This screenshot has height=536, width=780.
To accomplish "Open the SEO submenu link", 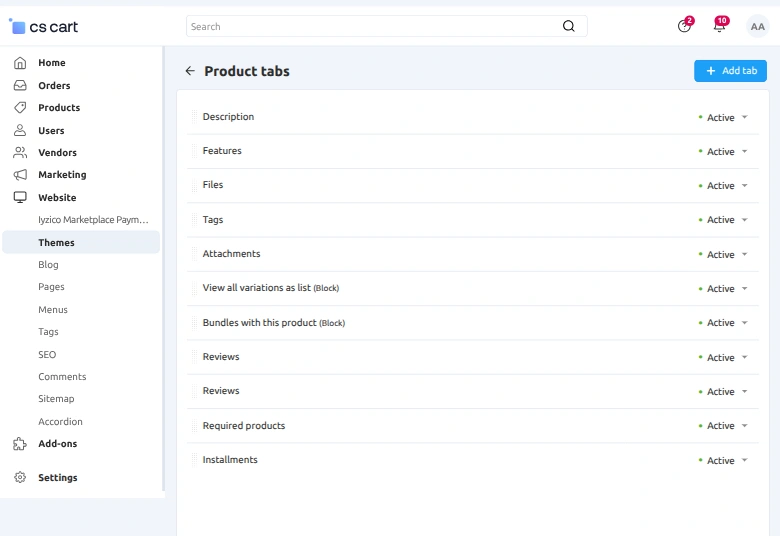I will pyautogui.click(x=47, y=354).
